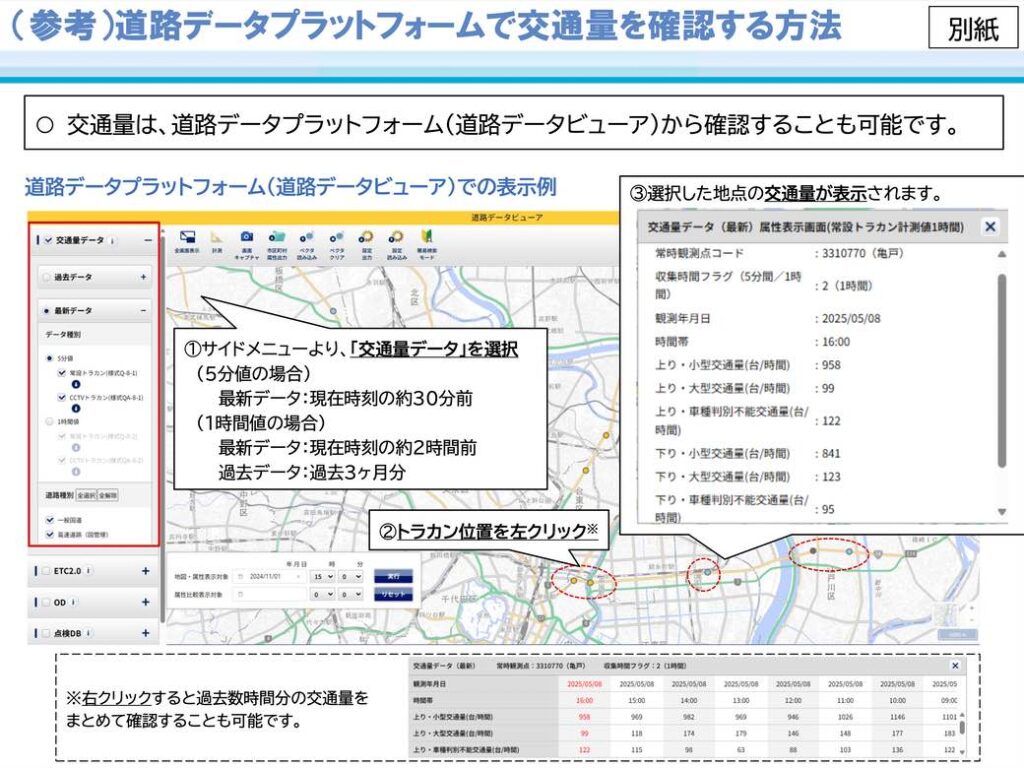
Task: Click the history table vertical scrollbar thumb
Action: point(962,726)
